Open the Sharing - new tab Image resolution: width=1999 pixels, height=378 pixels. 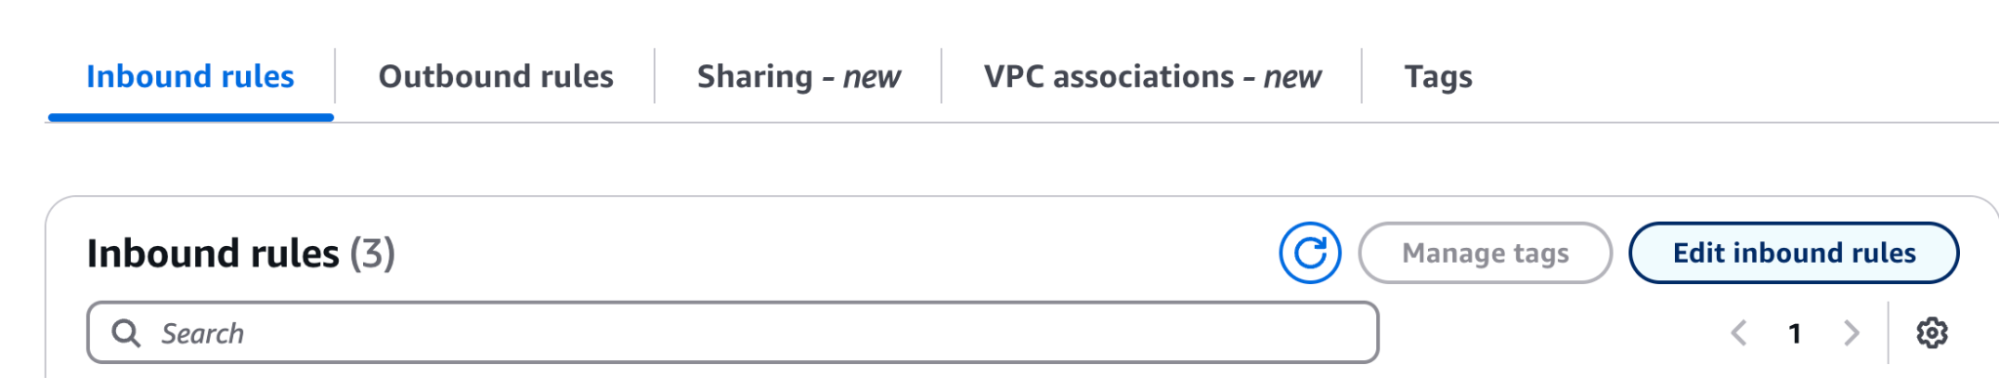(798, 76)
